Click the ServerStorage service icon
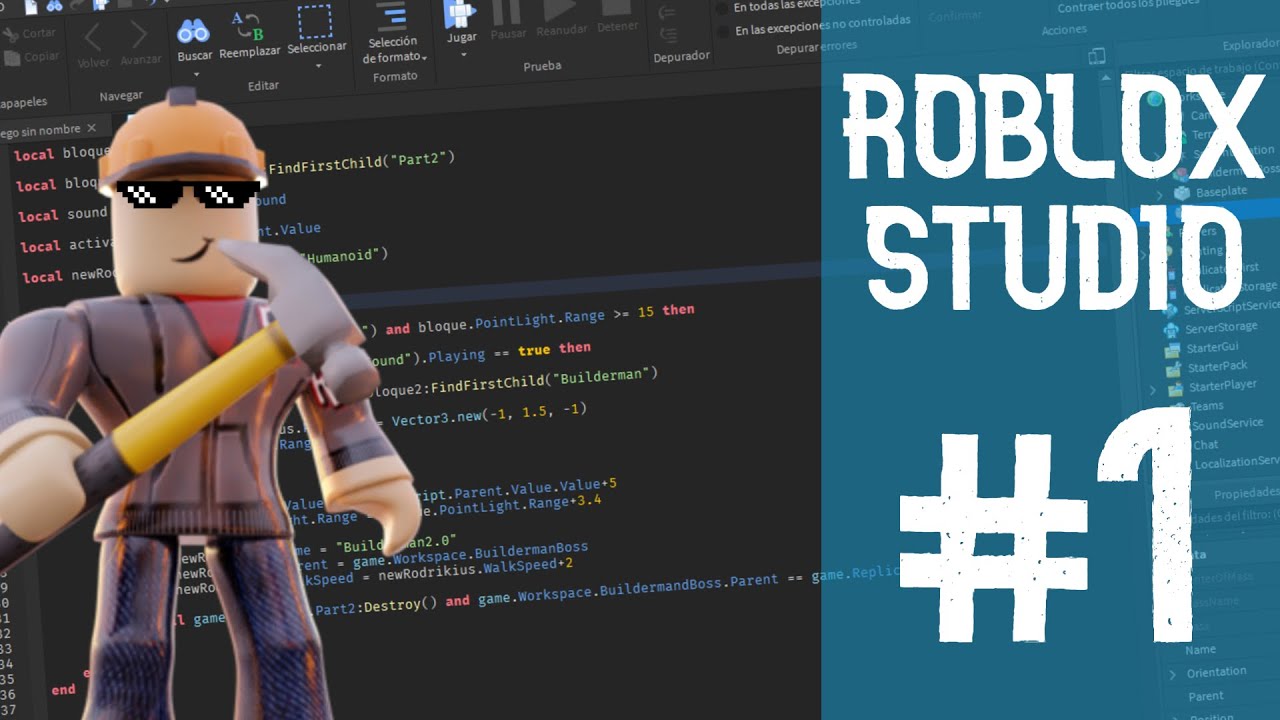Screen dimensions: 1280x720 coord(1171,330)
